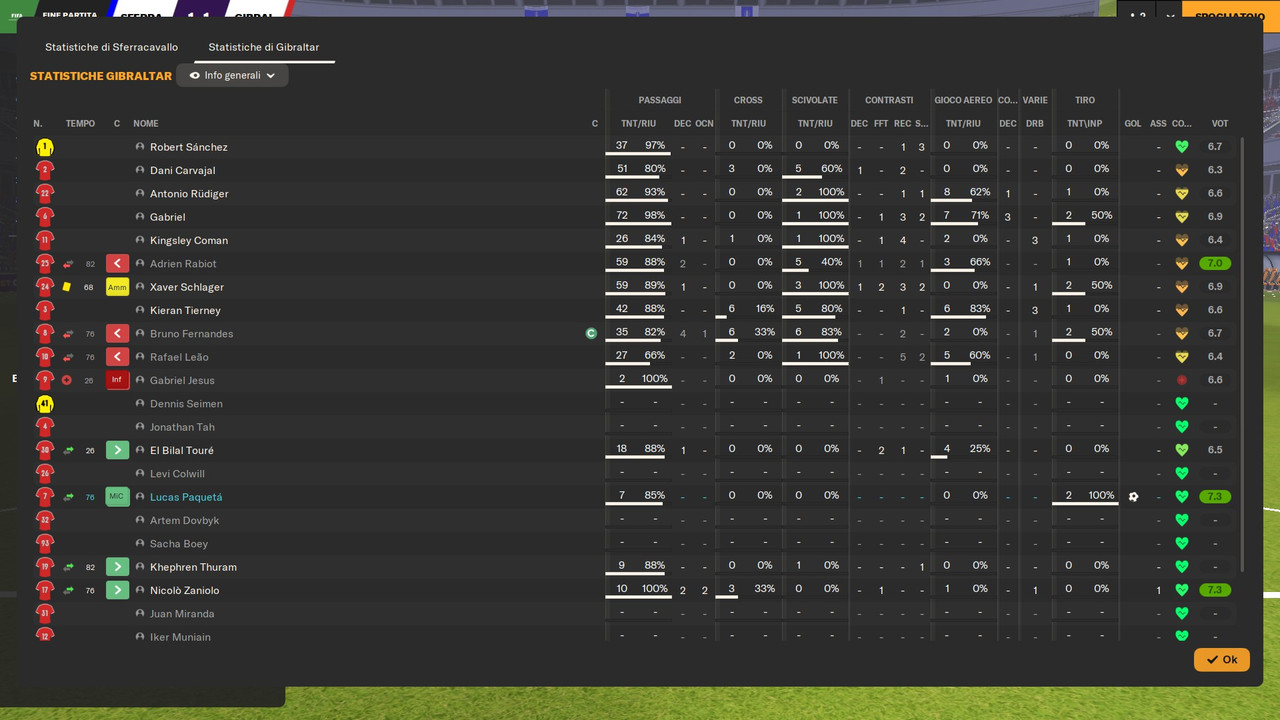
Task: Click the person info icon beside Kieran Tierney
Action: [140, 310]
